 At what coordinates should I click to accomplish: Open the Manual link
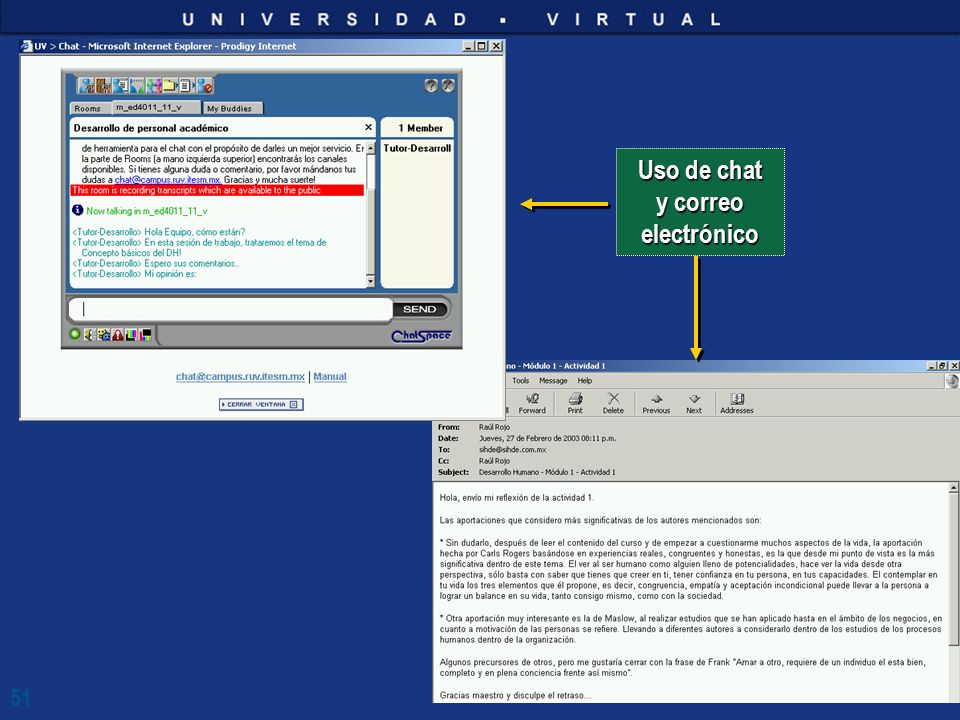click(x=330, y=377)
